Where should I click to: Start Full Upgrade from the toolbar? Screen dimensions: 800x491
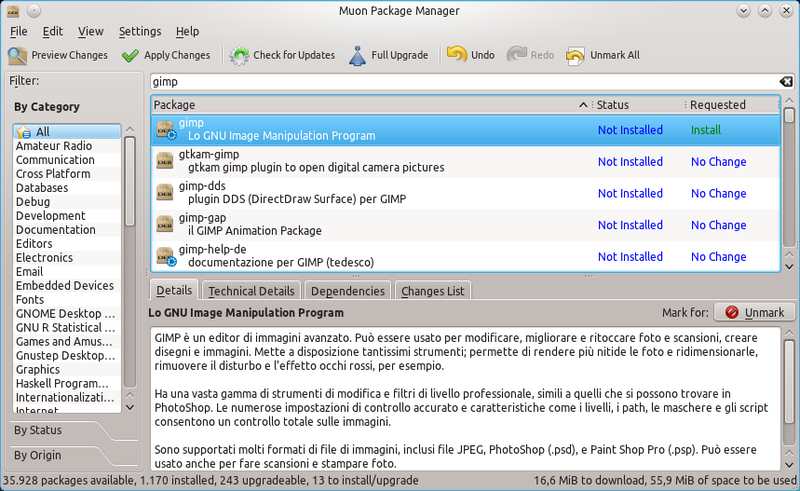(358, 55)
